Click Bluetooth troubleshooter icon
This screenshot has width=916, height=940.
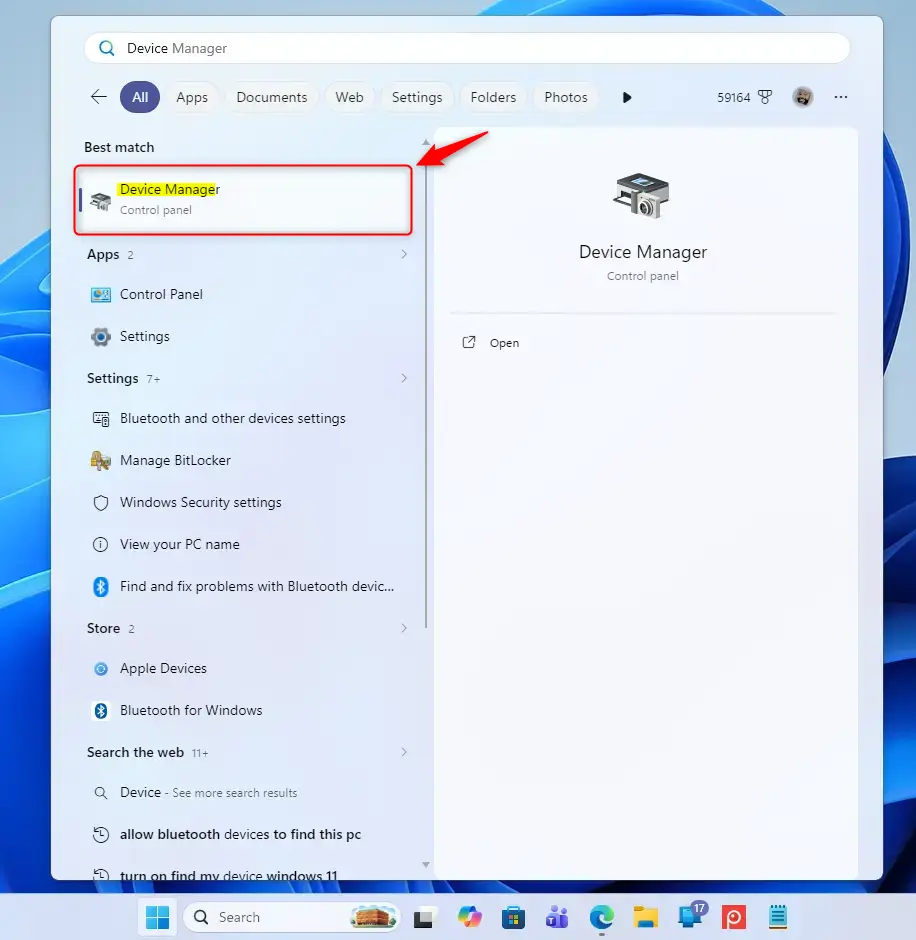[101, 586]
